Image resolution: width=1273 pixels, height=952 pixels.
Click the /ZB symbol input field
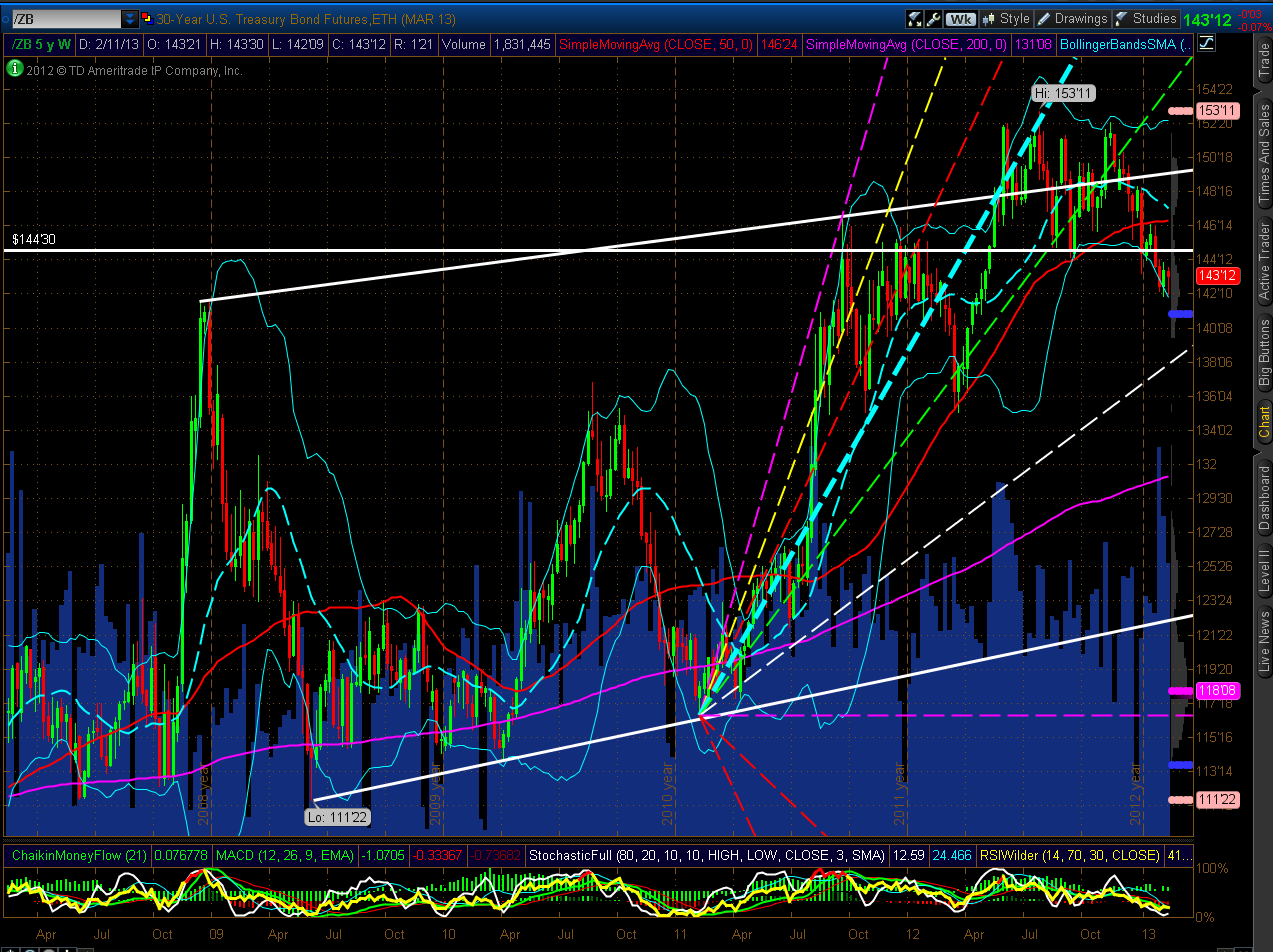[65, 18]
